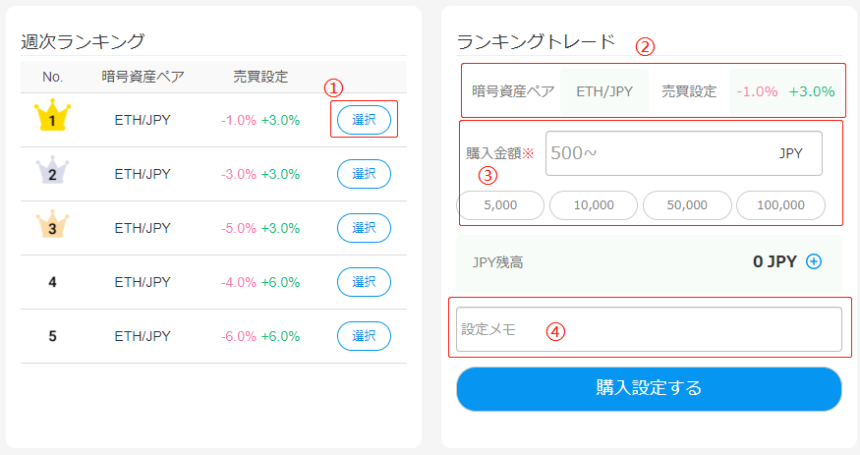Select the rank 2 -3.0% +3.0% setting
The image size is (860, 455).
364,174
